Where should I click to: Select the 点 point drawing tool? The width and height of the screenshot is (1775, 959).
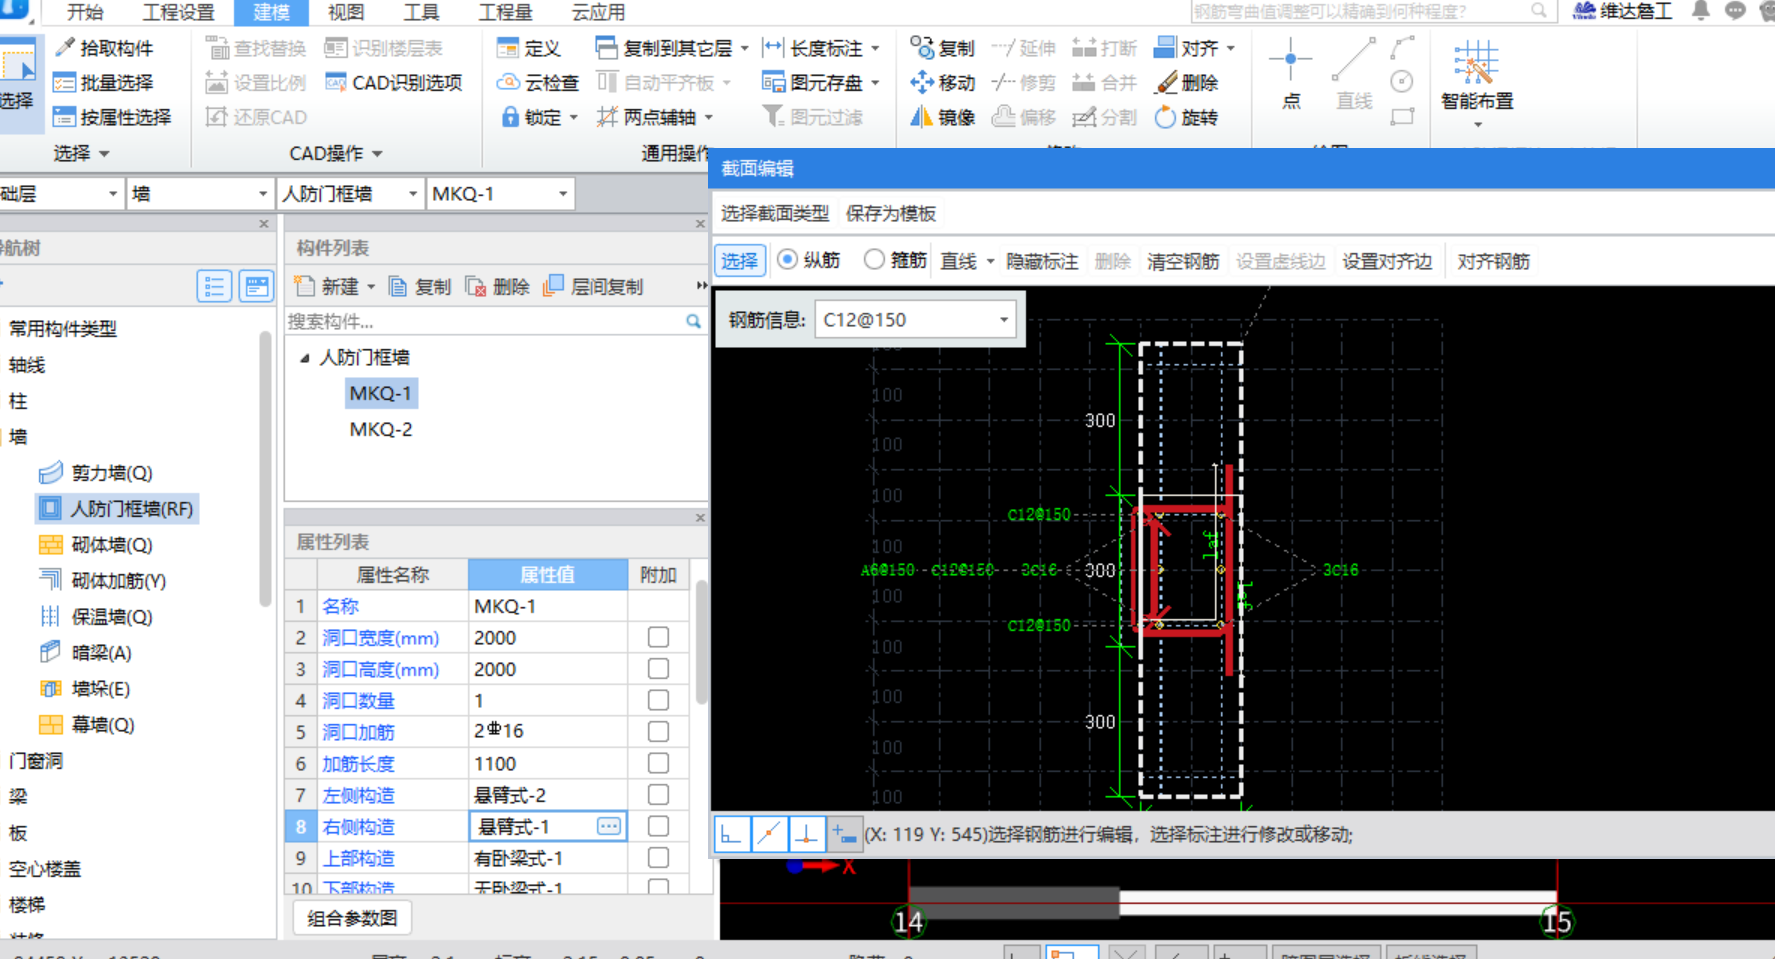pyautogui.click(x=1291, y=74)
